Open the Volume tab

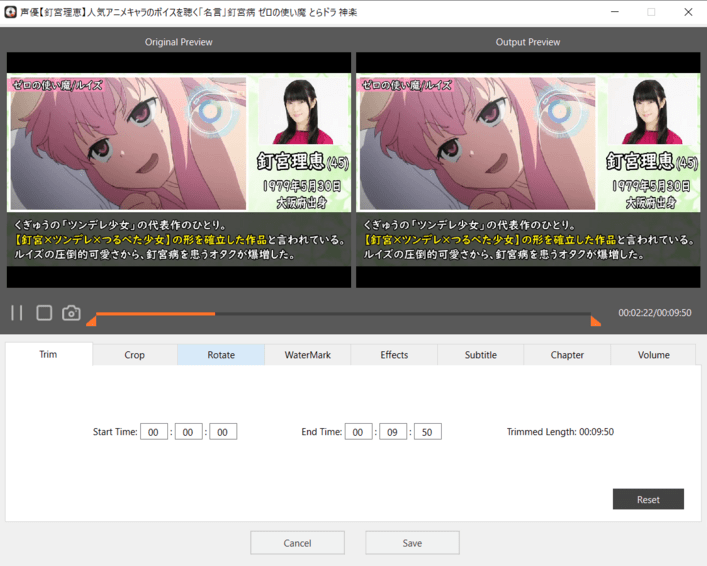[x=653, y=355]
